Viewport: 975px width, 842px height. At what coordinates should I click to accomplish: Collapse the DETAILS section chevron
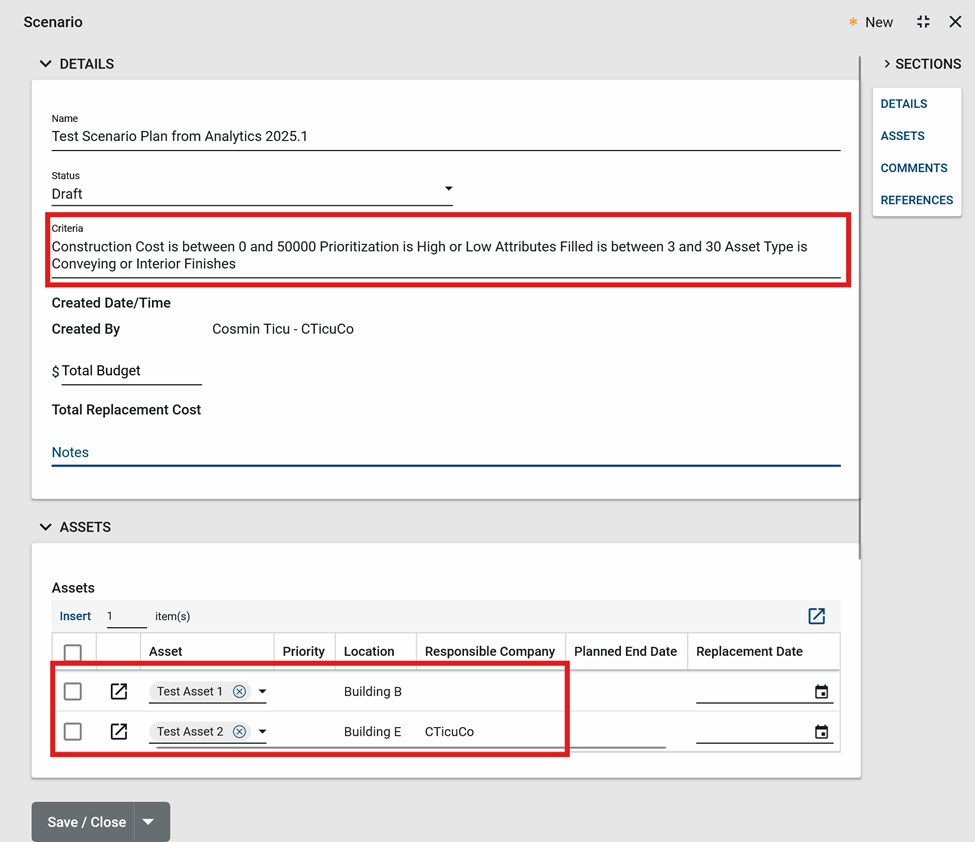pos(45,63)
